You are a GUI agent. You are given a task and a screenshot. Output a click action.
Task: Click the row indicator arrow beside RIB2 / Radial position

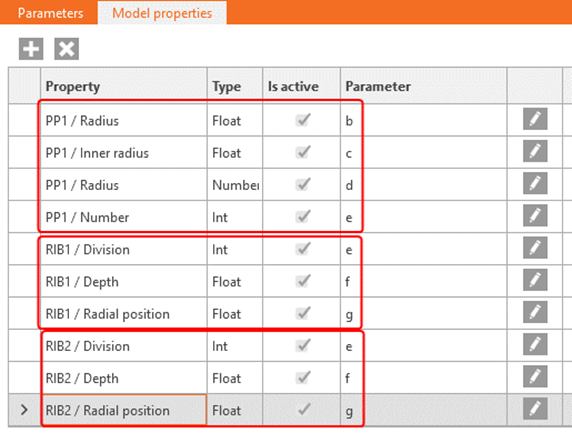click(24, 410)
